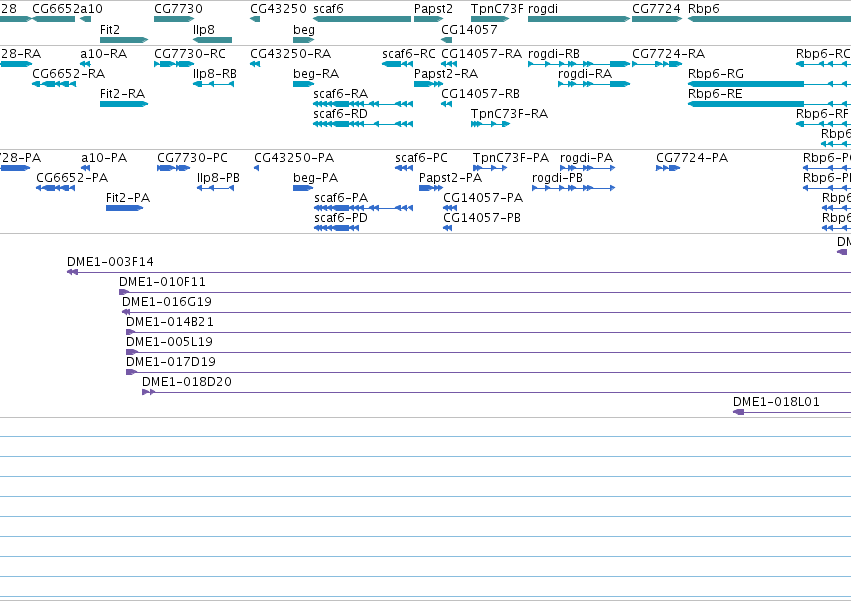Click the CG7730 gene bar
This screenshot has height=601, width=851.
pyautogui.click(x=174, y=19)
